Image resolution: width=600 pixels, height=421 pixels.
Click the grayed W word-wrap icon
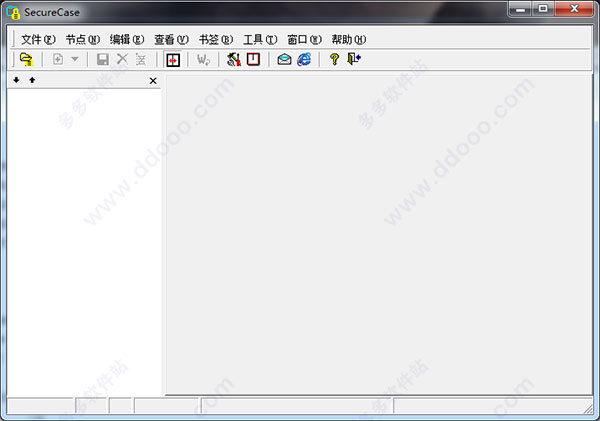203,59
